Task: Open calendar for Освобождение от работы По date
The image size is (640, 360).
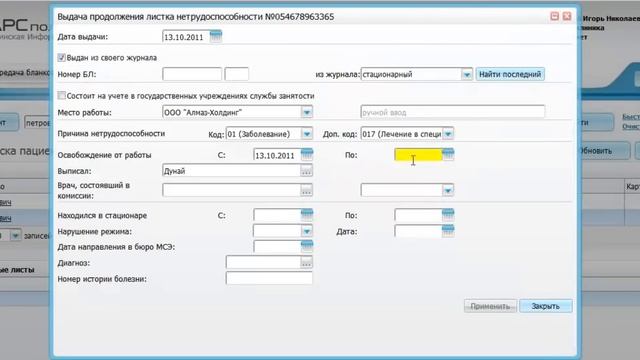Action: point(448,154)
